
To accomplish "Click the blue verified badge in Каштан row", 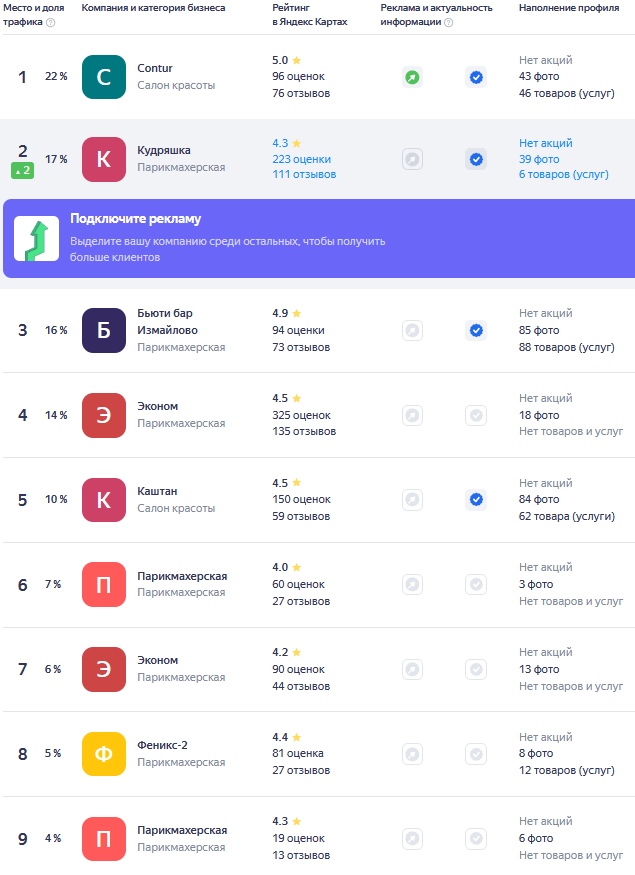I will 476,499.
